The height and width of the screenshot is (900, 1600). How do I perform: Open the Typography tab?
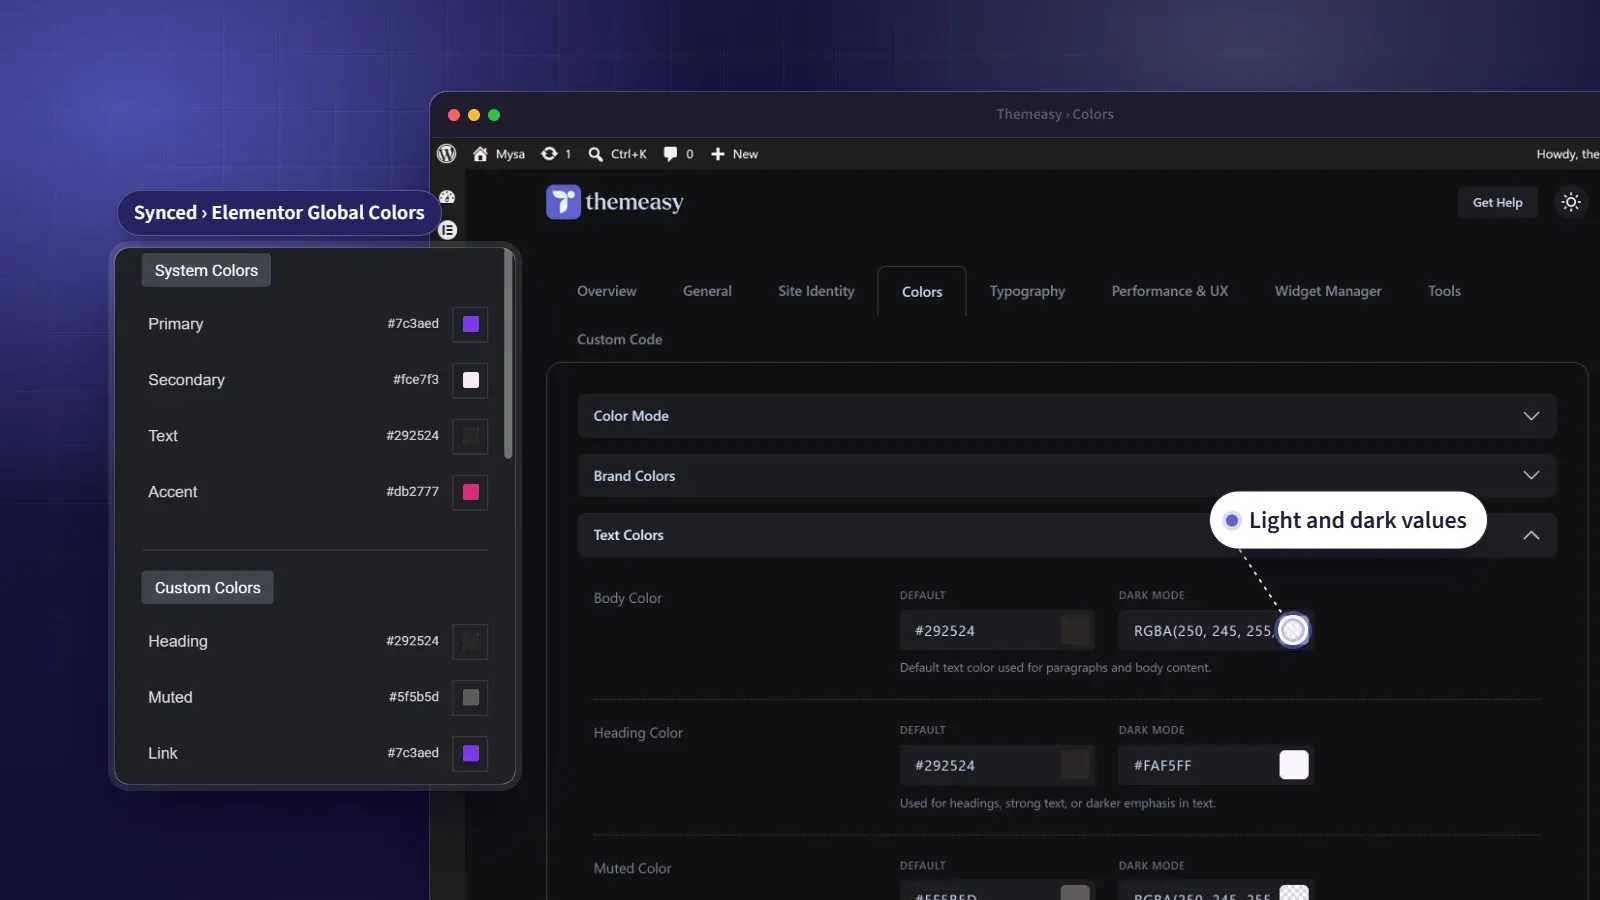click(x=1027, y=291)
